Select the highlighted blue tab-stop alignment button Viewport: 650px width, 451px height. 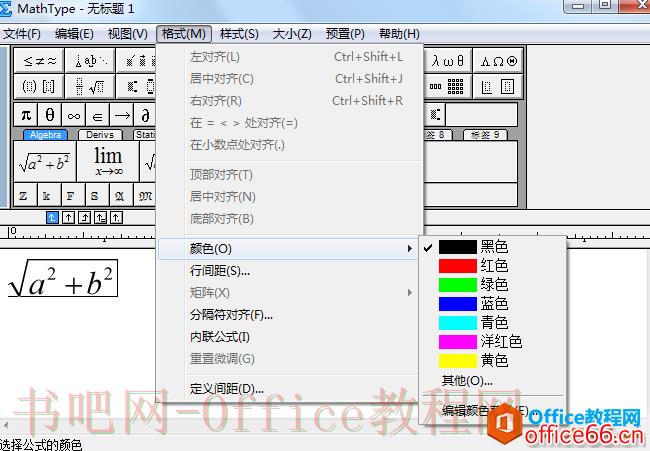[x=52, y=217]
